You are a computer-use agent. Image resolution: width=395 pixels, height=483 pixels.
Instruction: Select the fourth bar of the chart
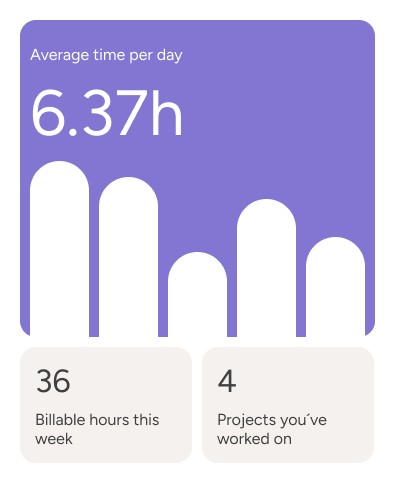(266, 268)
